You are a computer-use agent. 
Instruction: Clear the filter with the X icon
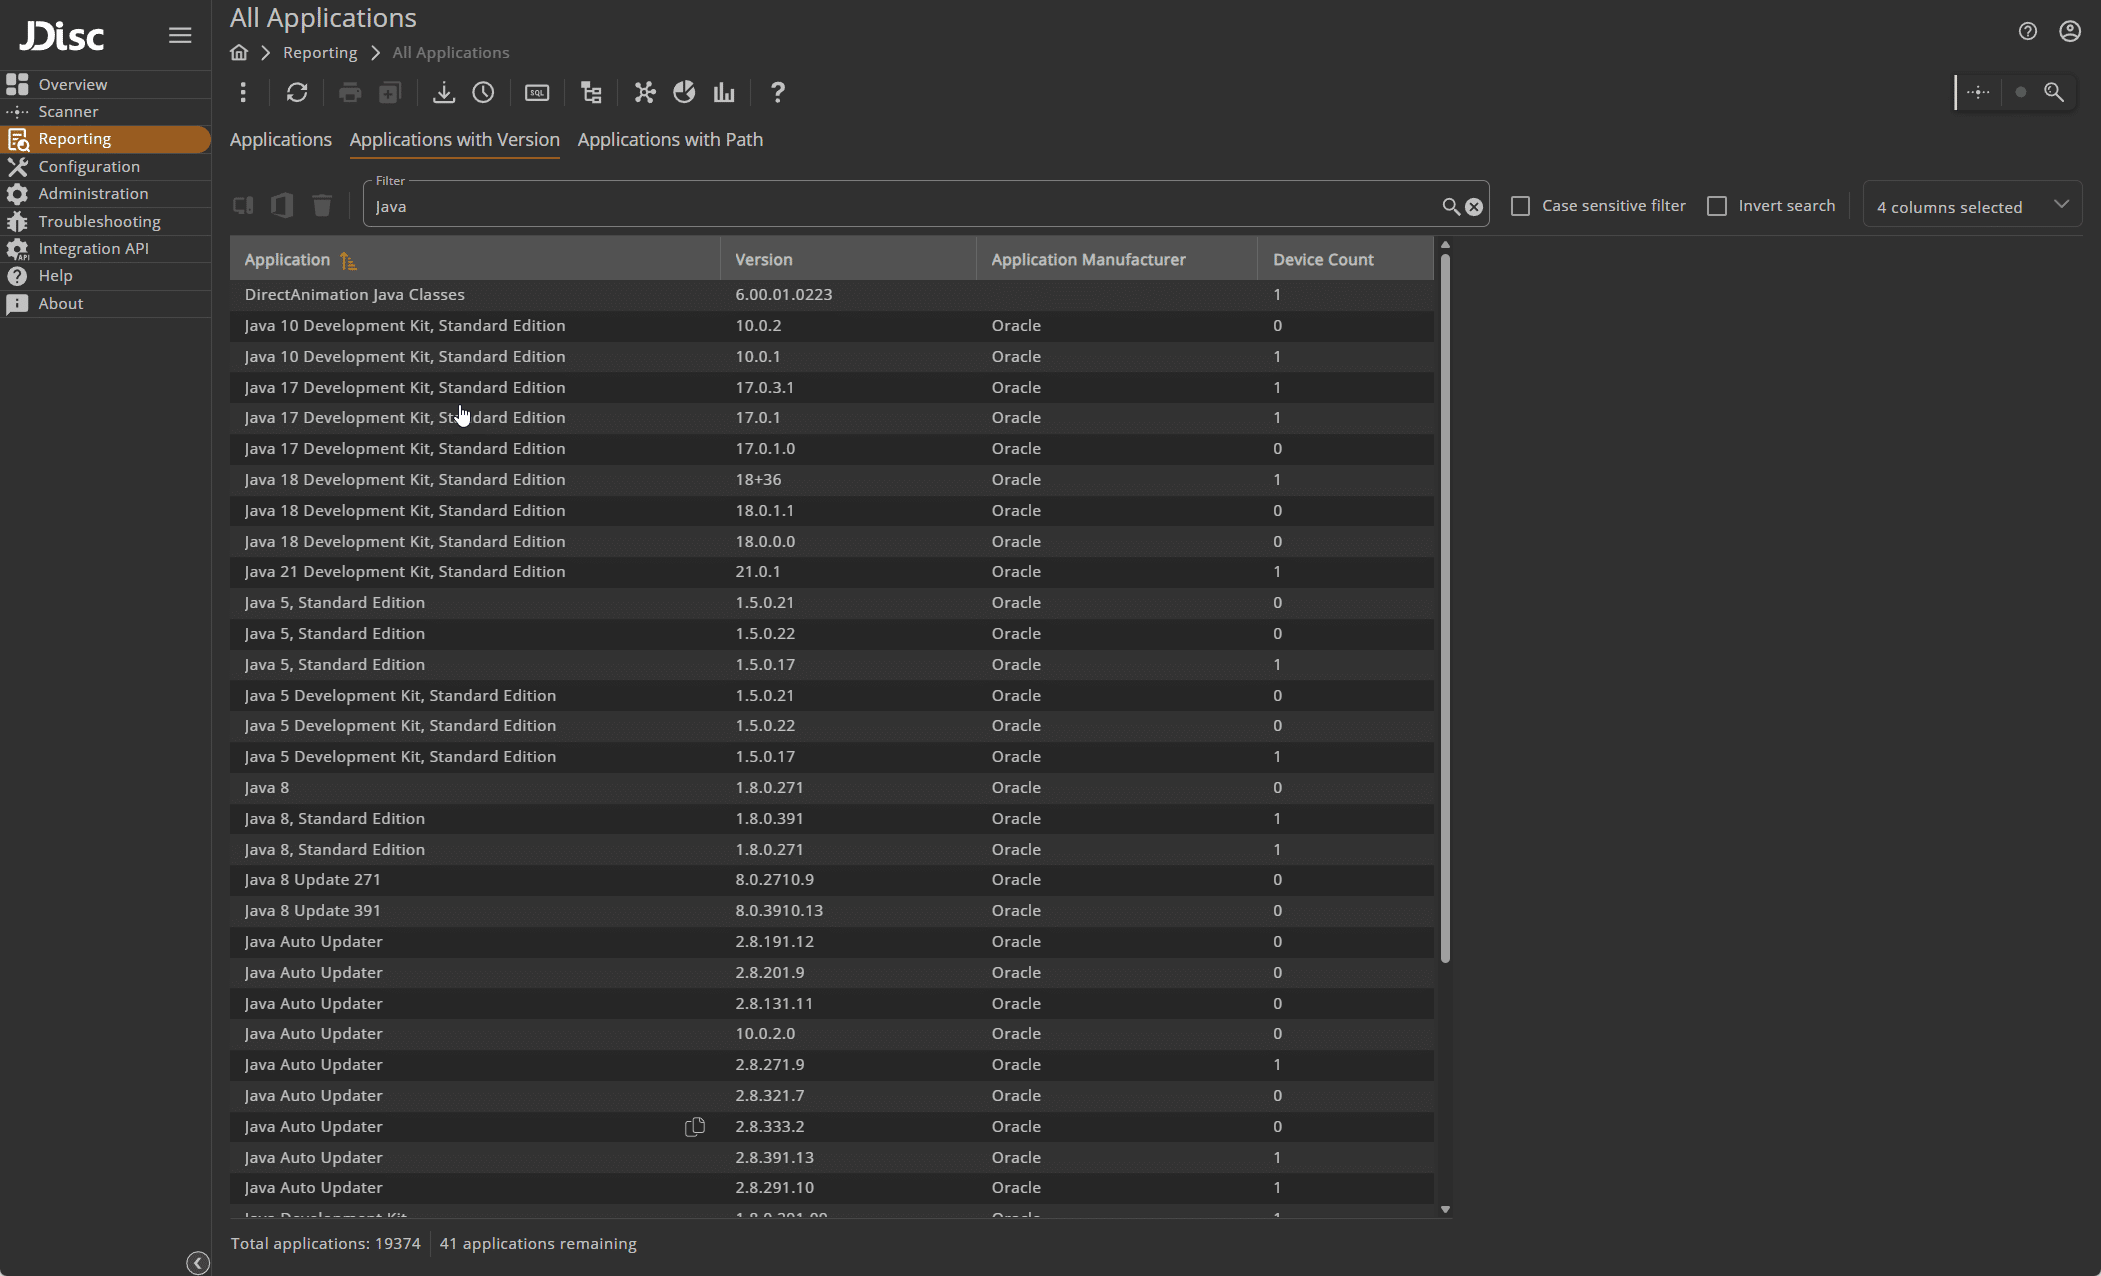pos(1474,207)
